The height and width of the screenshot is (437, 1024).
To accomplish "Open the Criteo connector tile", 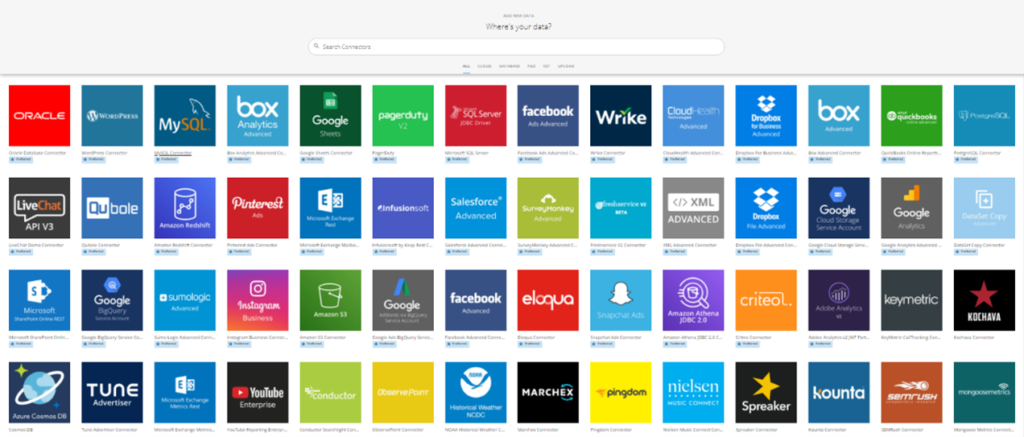I will tap(766, 300).
